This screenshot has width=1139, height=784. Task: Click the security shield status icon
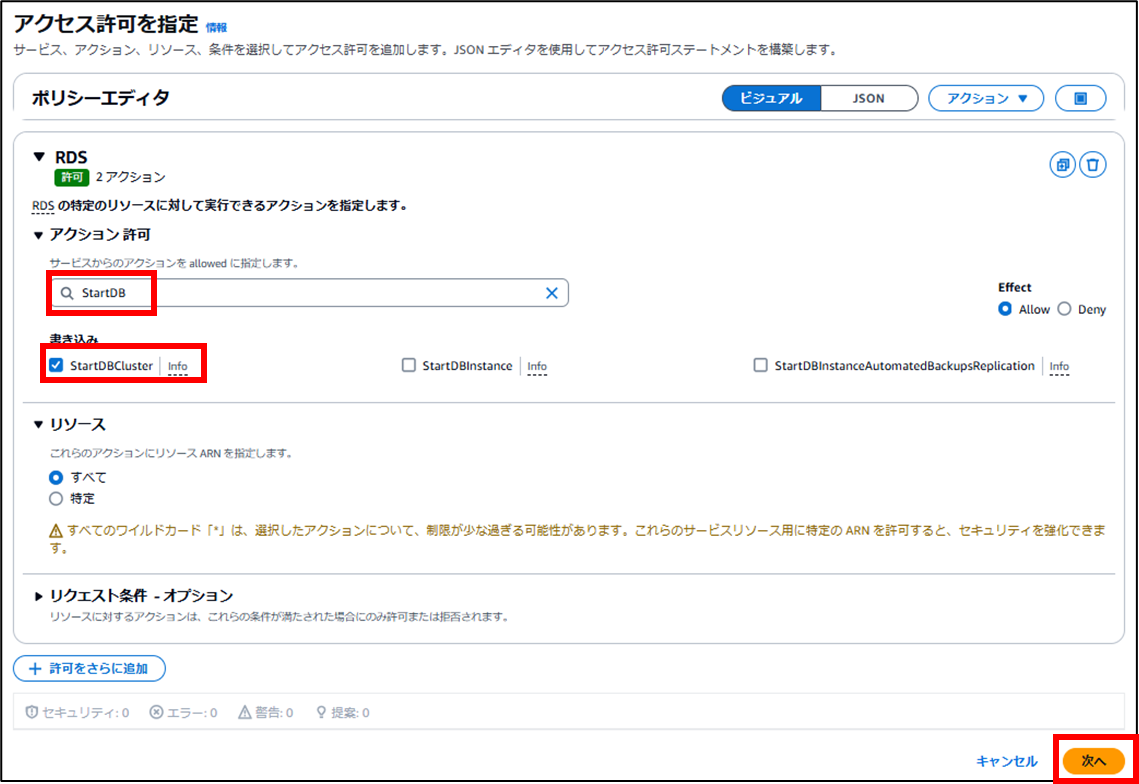pos(31,712)
